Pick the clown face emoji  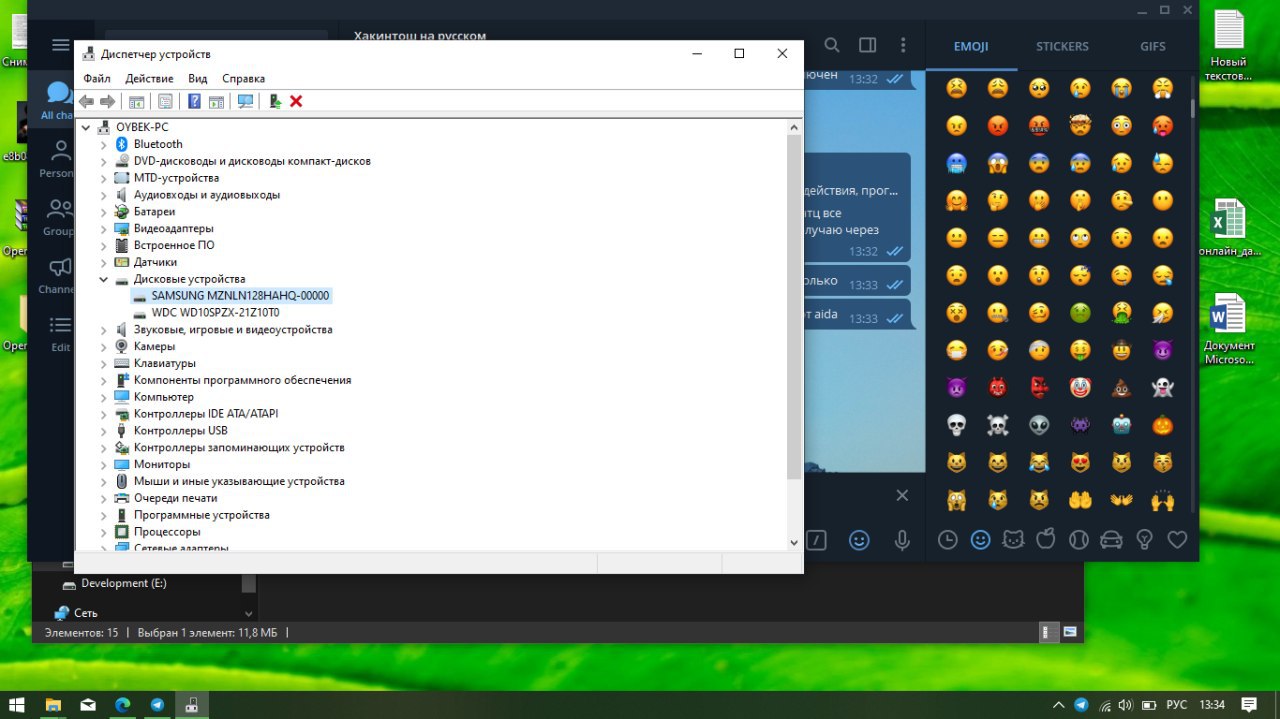tap(1080, 388)
